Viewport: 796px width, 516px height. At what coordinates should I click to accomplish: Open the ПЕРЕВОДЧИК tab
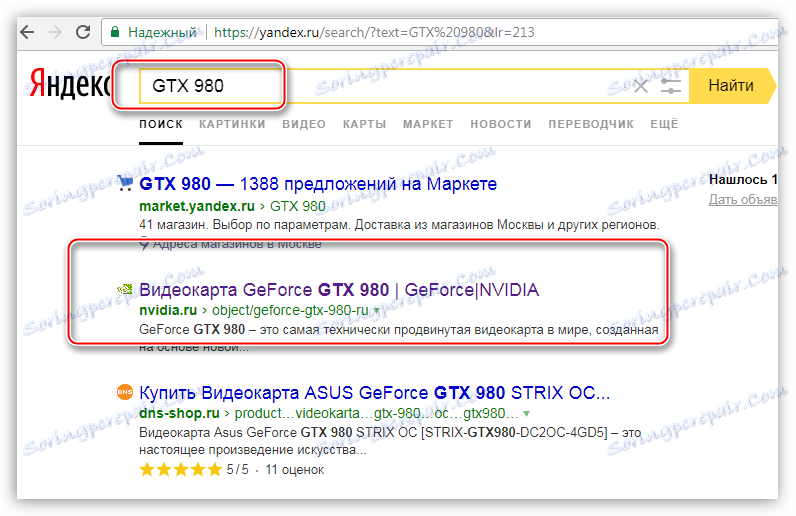coord(591,124)
